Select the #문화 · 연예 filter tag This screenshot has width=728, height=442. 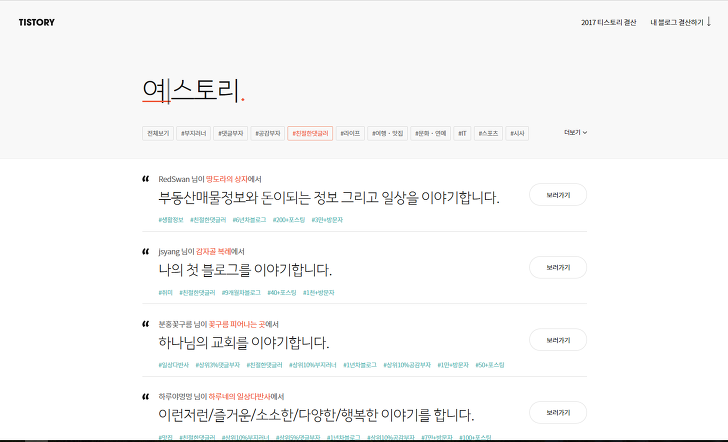(430, 133)
